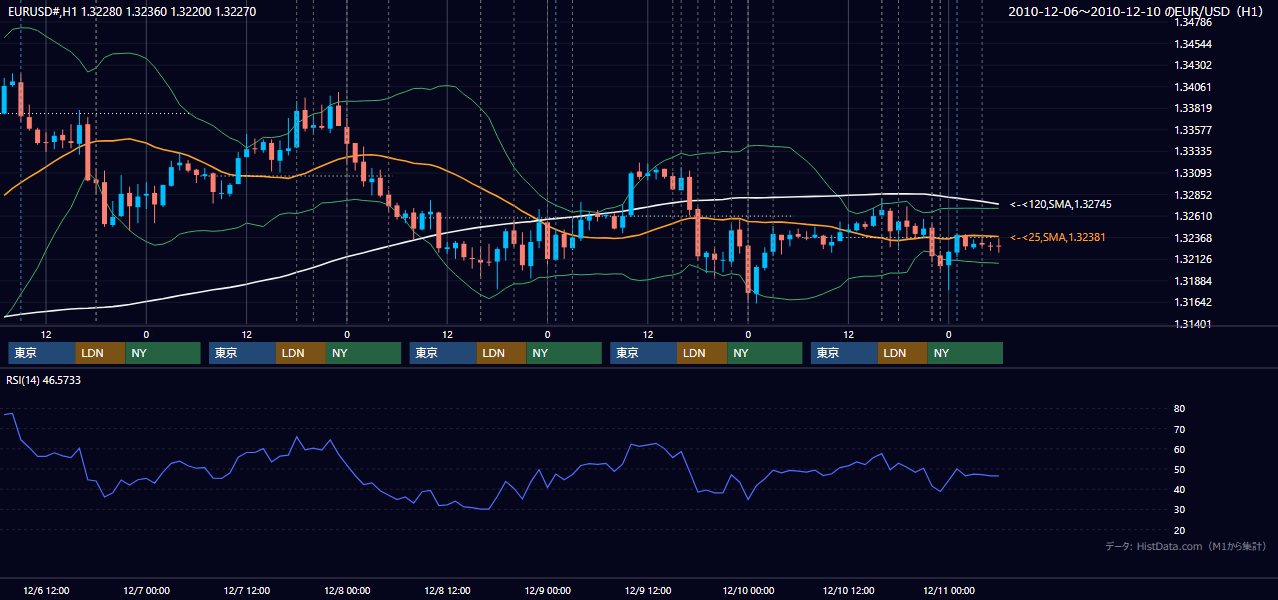1278x600 pixels.
Task: Click price axis value 1.31401
Action: 1193,324
